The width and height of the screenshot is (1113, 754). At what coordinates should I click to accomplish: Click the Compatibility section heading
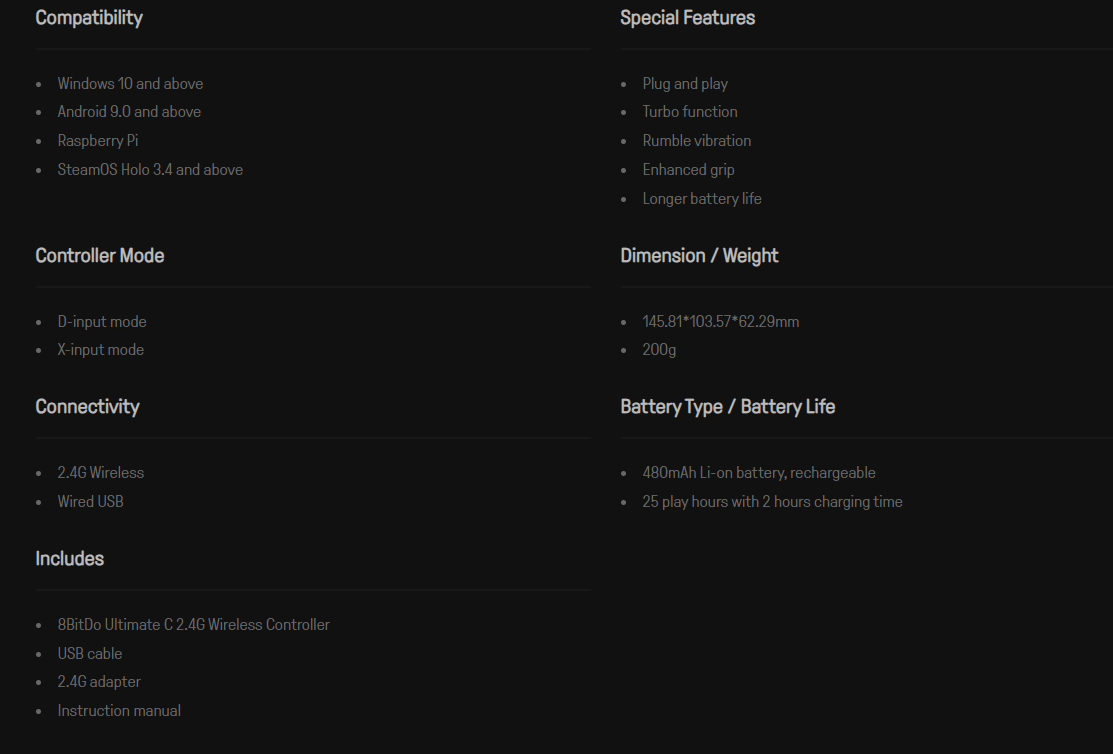[89, 18]
